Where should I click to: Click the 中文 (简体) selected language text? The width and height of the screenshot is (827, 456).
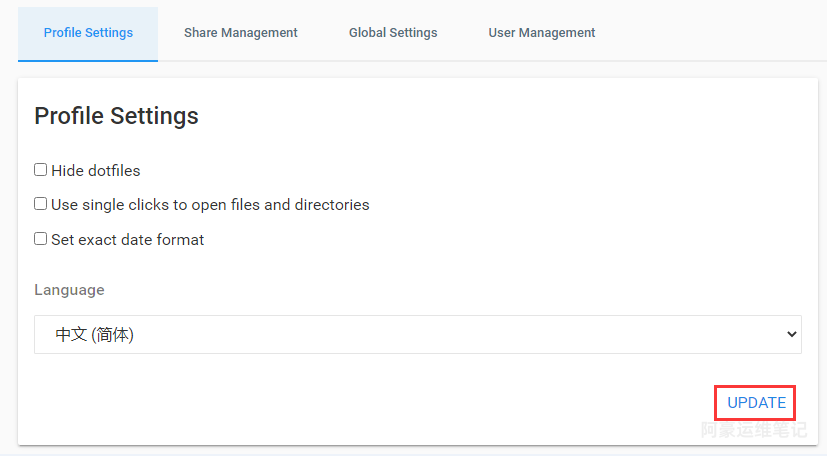[94, 335]
